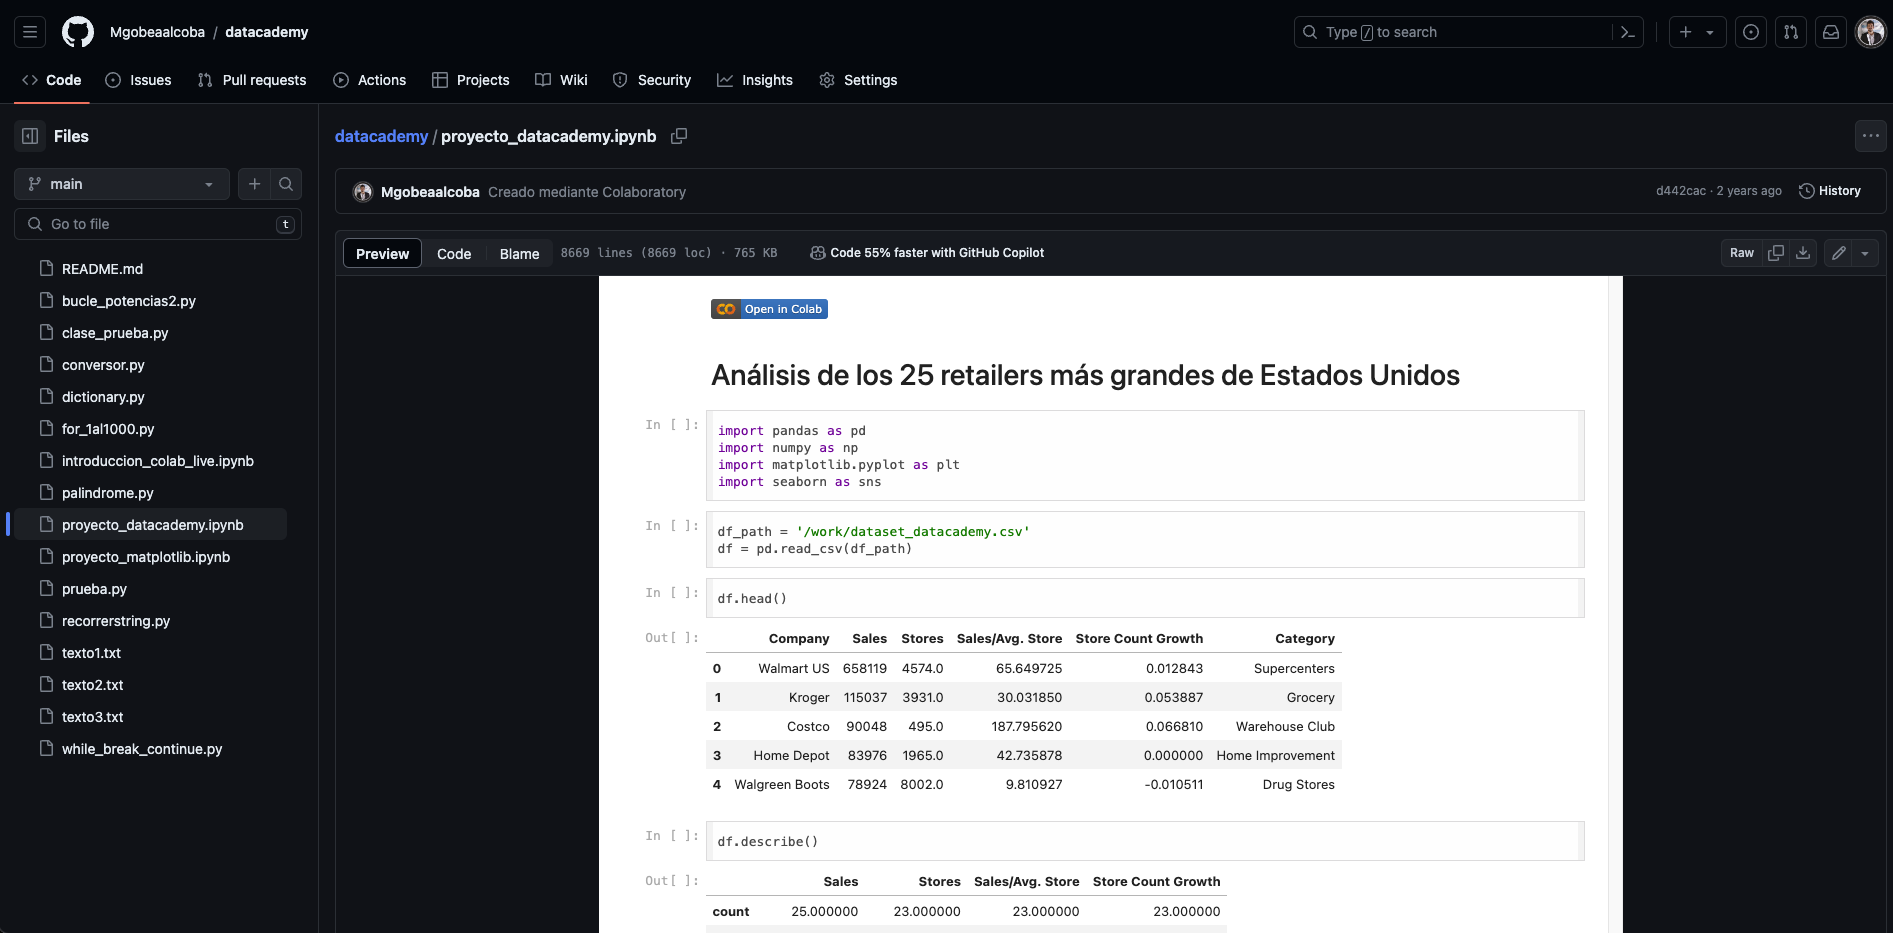
Task: Open the Security tab
Action: point(652,80)
